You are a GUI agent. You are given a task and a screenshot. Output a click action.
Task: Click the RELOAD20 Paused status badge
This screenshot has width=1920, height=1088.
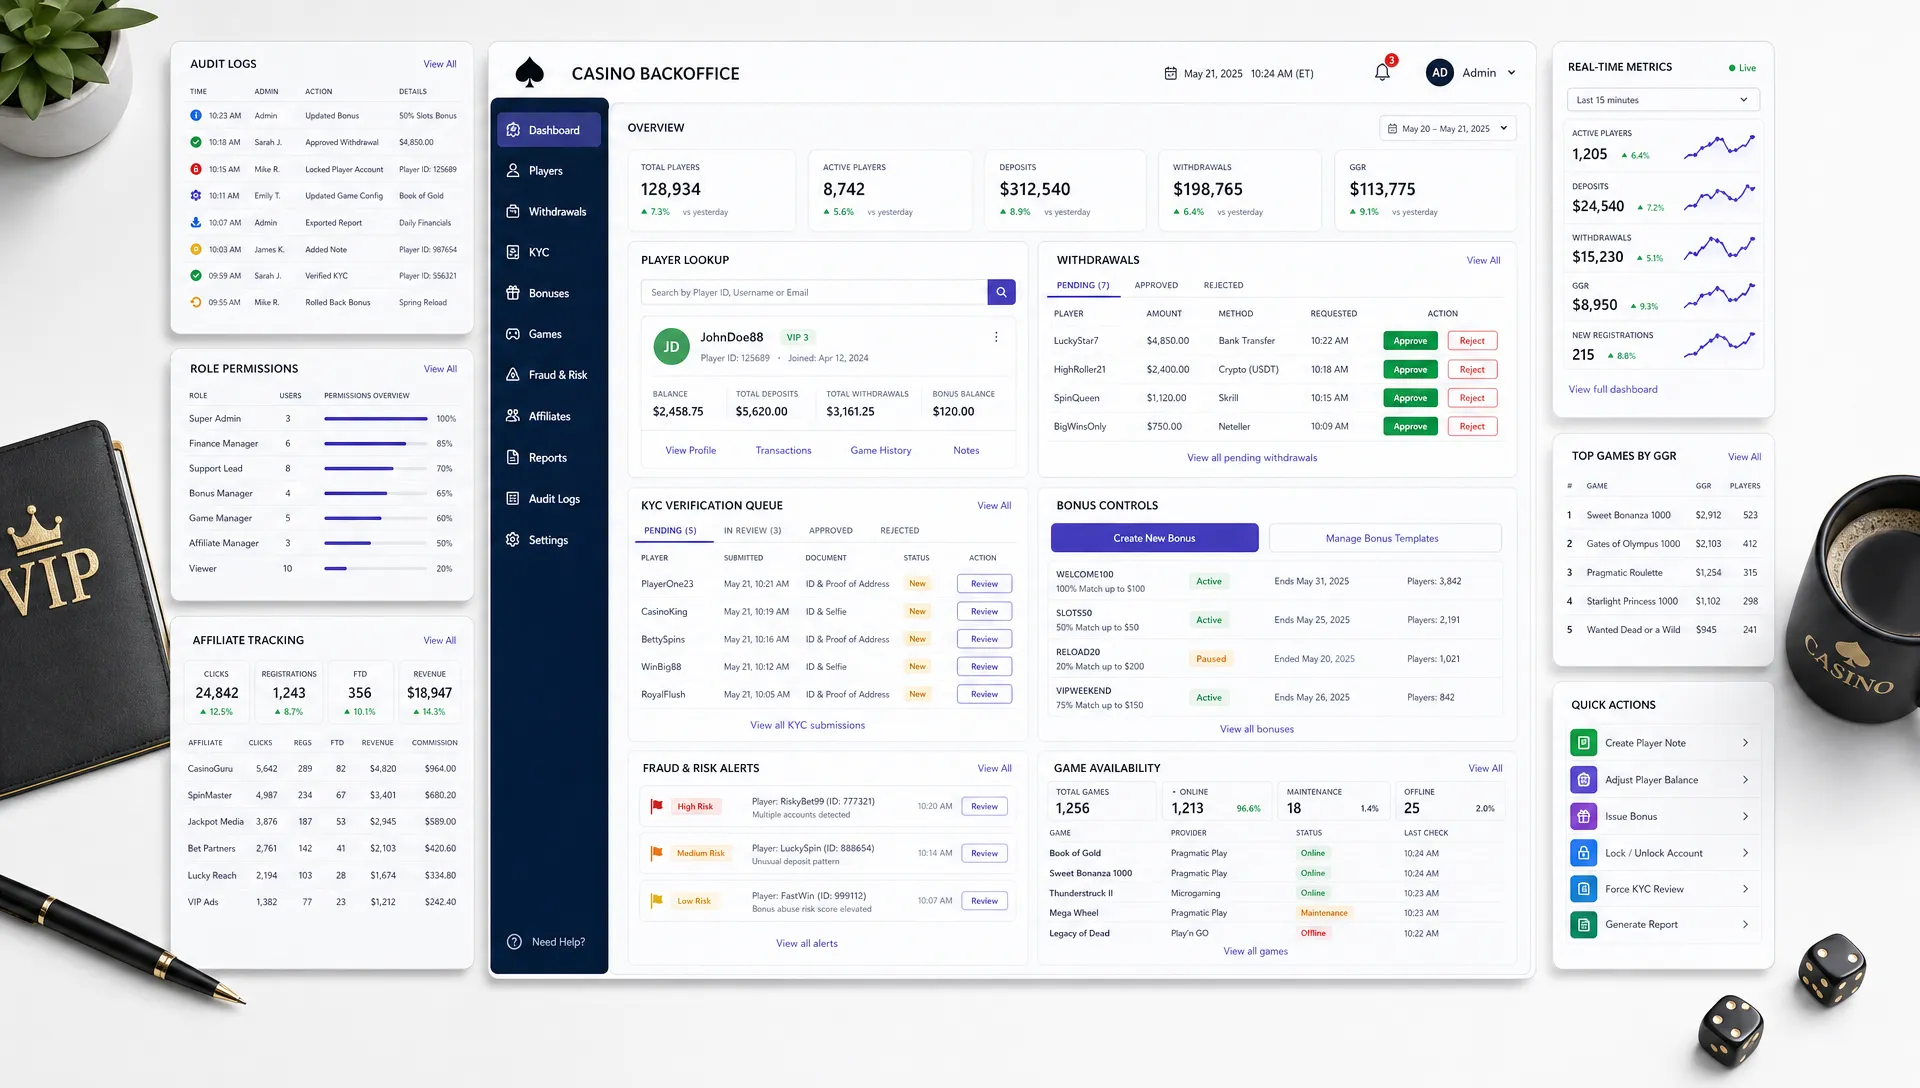point(1211,659)
